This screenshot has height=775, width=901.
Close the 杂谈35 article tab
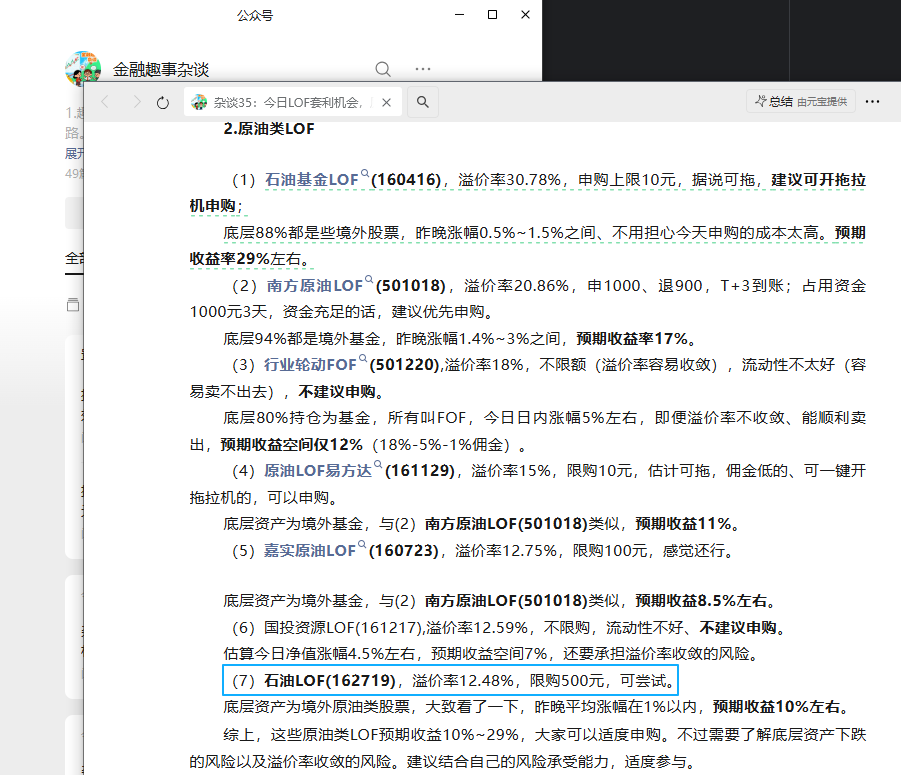(387, 102)
